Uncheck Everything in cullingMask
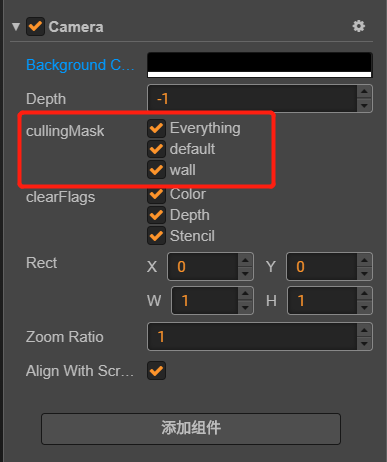Viewport: 387px width, 462px height. 156,128
